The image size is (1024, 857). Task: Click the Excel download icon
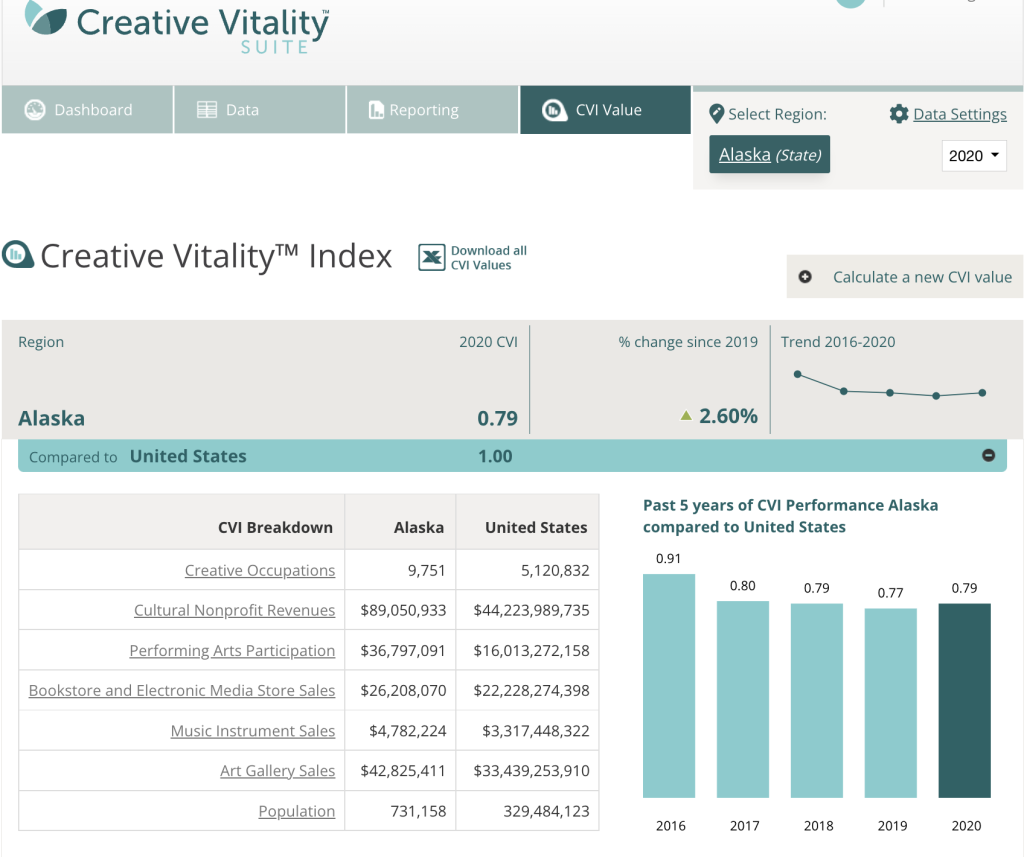click(432, 257)
